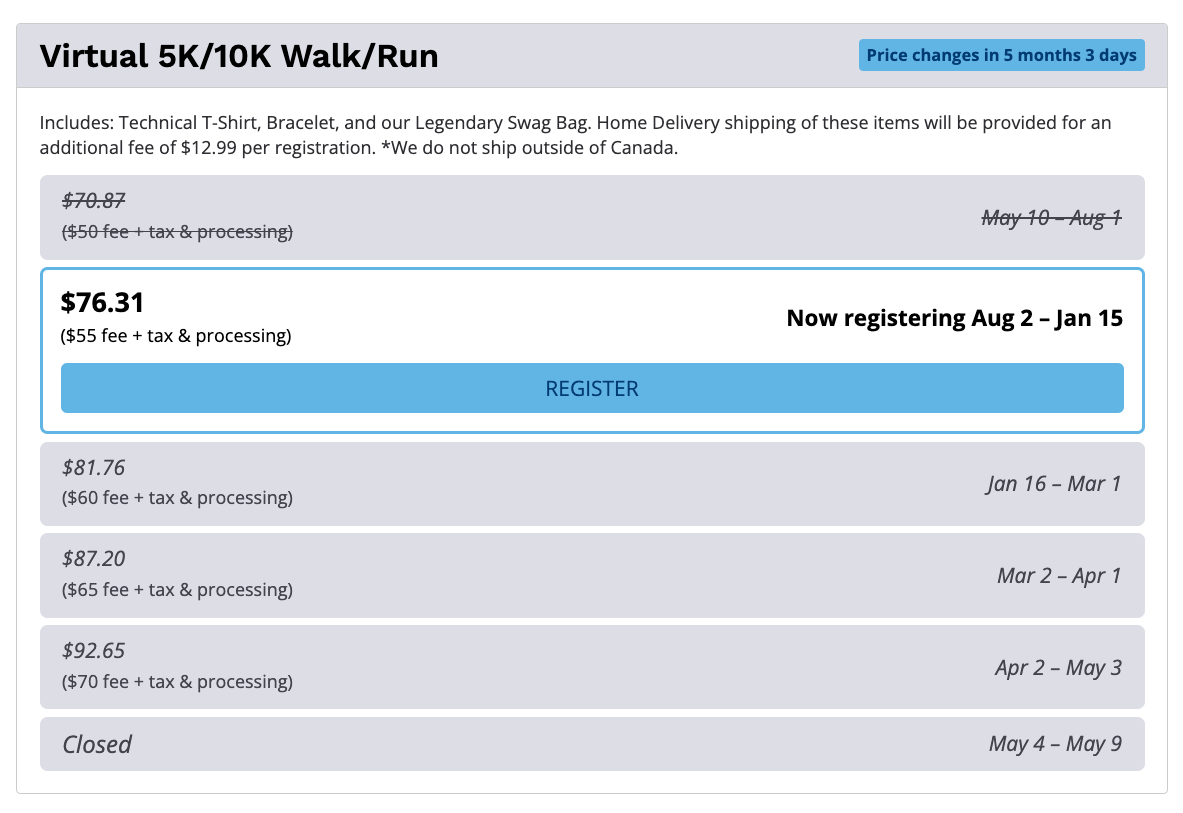Viewport: 1183px width, 813px height.
Task: Select the $92.65 price tier
Action: tap(94, 651)
